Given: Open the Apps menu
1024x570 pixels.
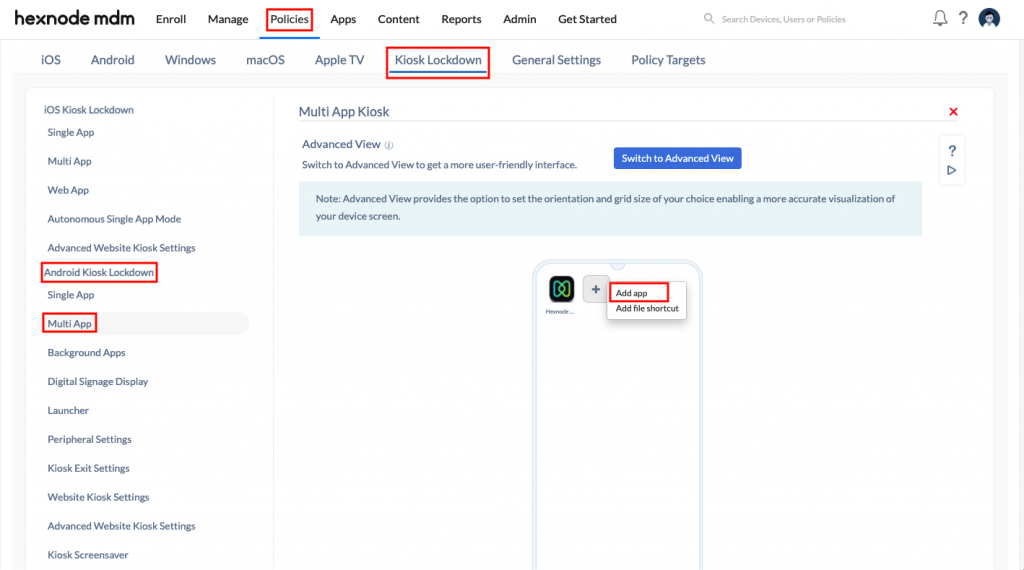Looking at the screenshot, I should (343, 19).
